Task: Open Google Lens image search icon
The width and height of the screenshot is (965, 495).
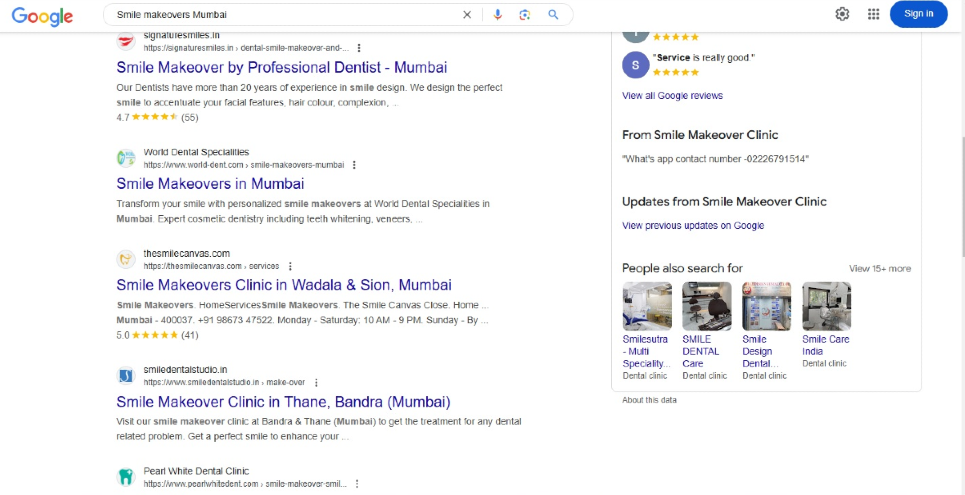Action: click(525, 15)
